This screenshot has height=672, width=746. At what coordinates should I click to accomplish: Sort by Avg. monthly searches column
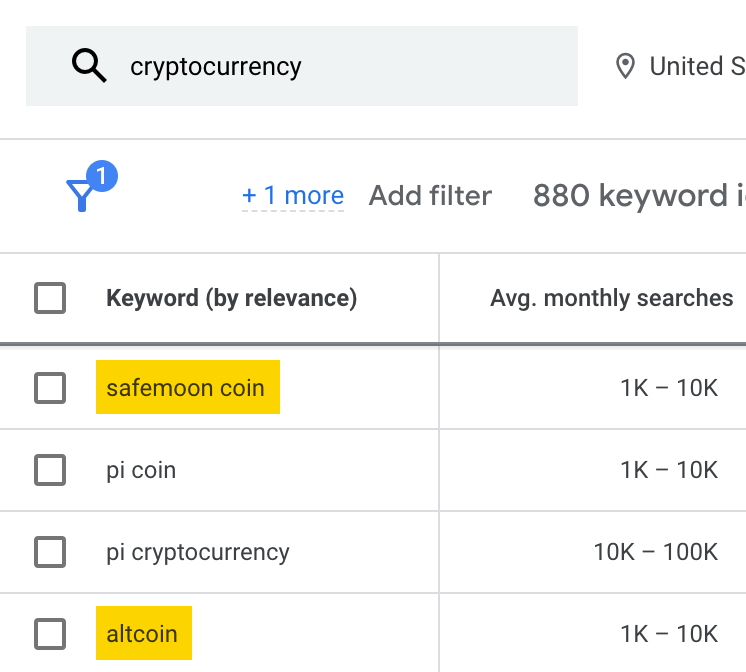611,298
